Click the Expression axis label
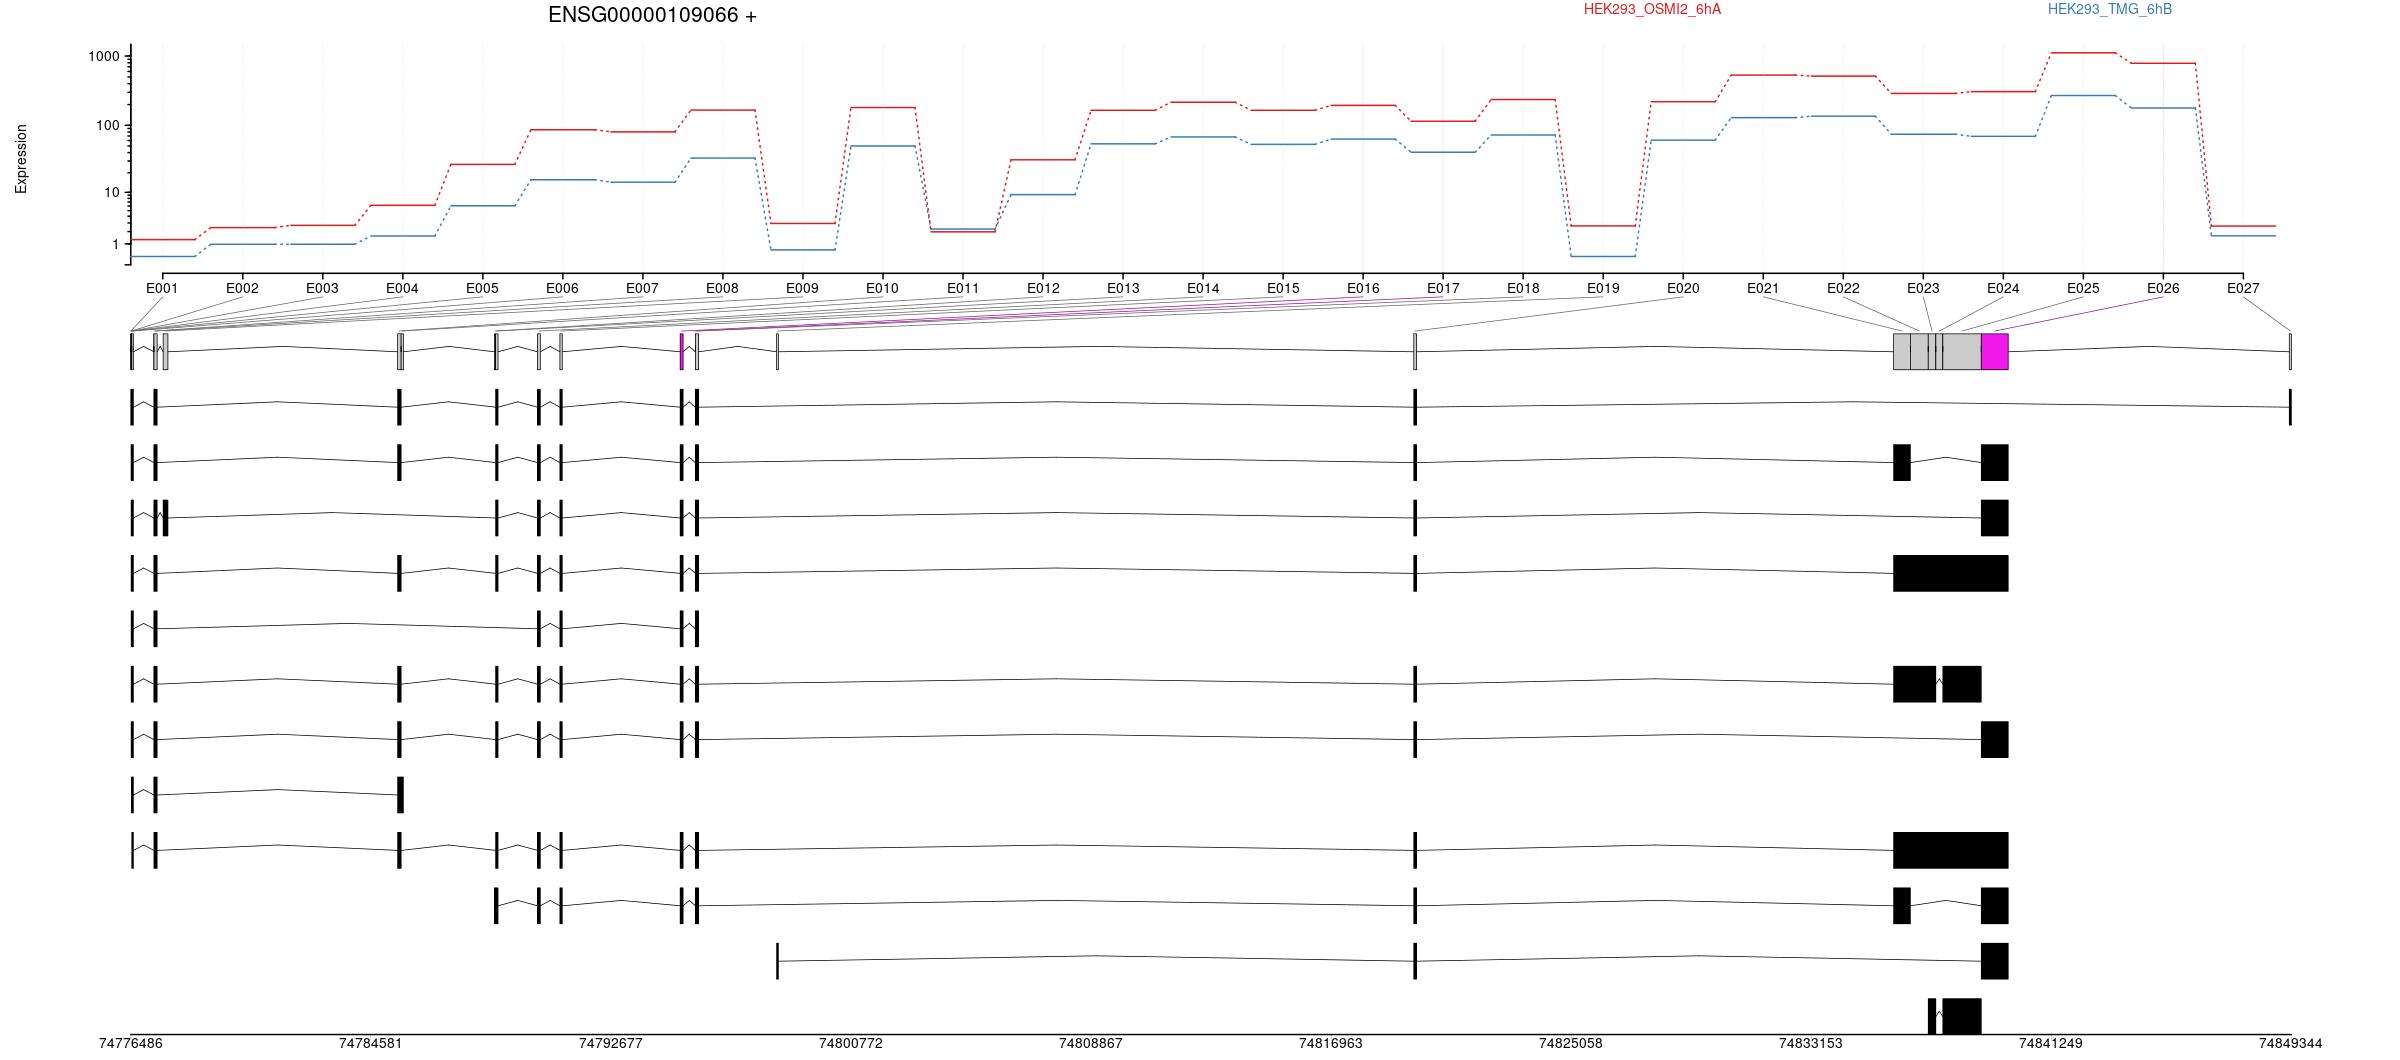The width and height of the screenshot is (2400, 1060). 21,158
